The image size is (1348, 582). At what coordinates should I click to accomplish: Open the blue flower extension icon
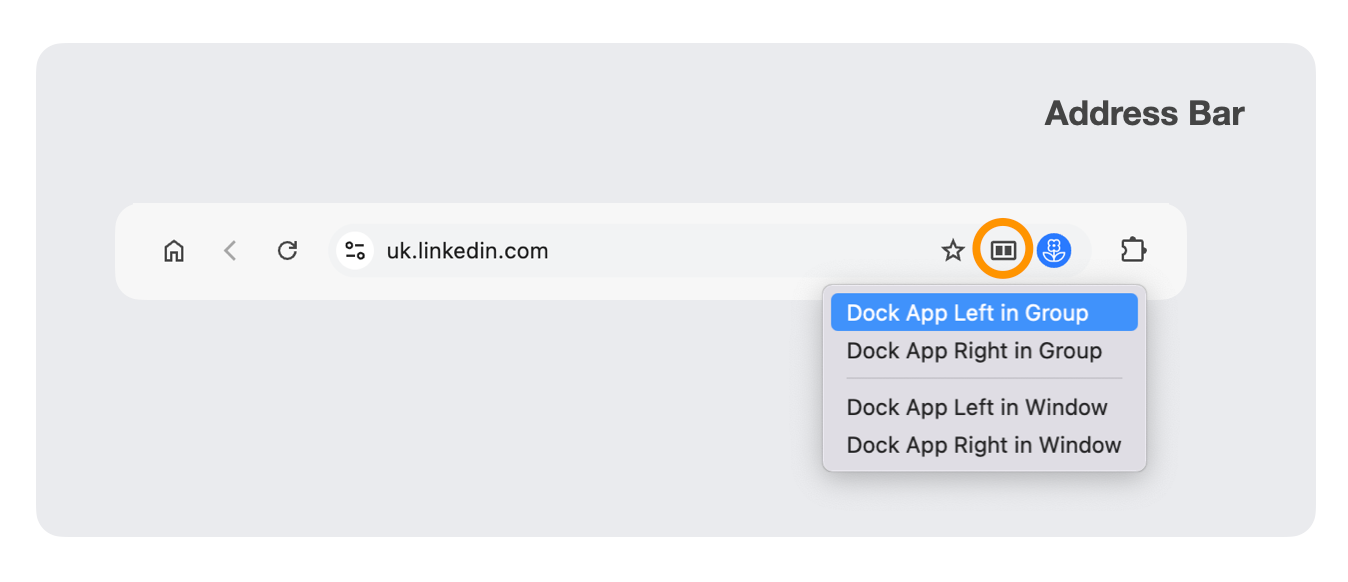pyautogui.click(x=1054, y=251)
